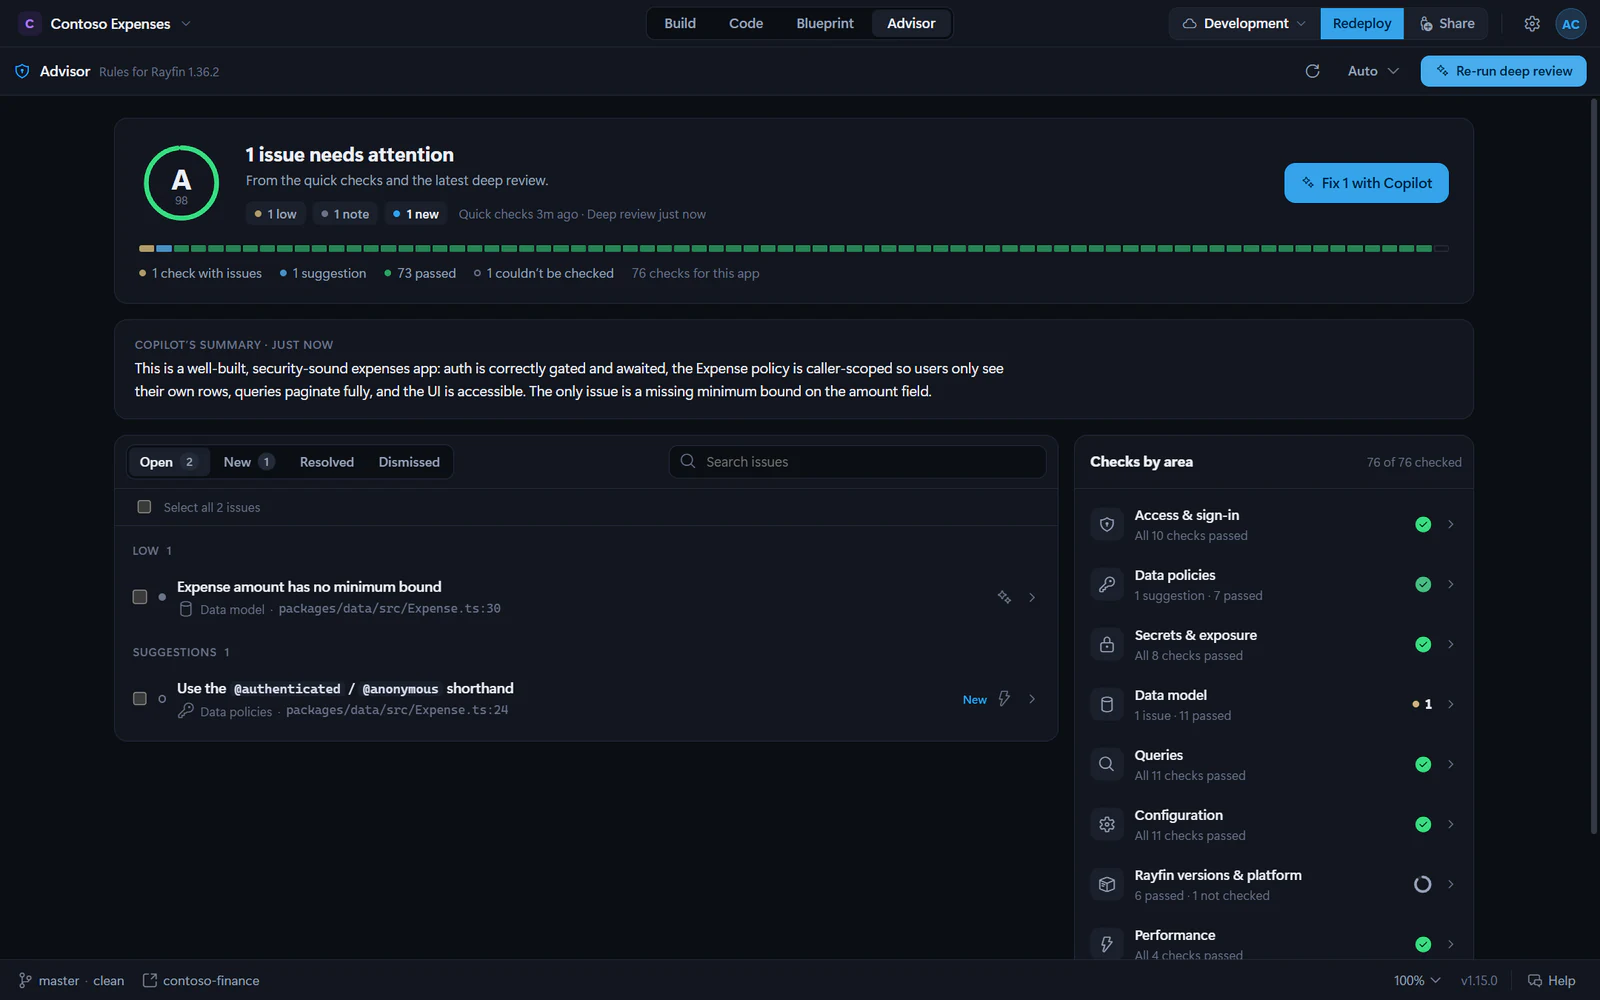Open the contoso-finance link

(201, 981)
